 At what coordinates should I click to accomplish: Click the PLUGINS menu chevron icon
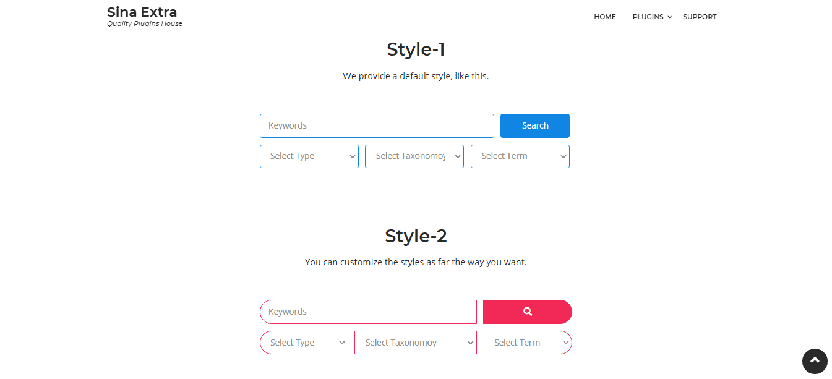(x=670, y=17)
